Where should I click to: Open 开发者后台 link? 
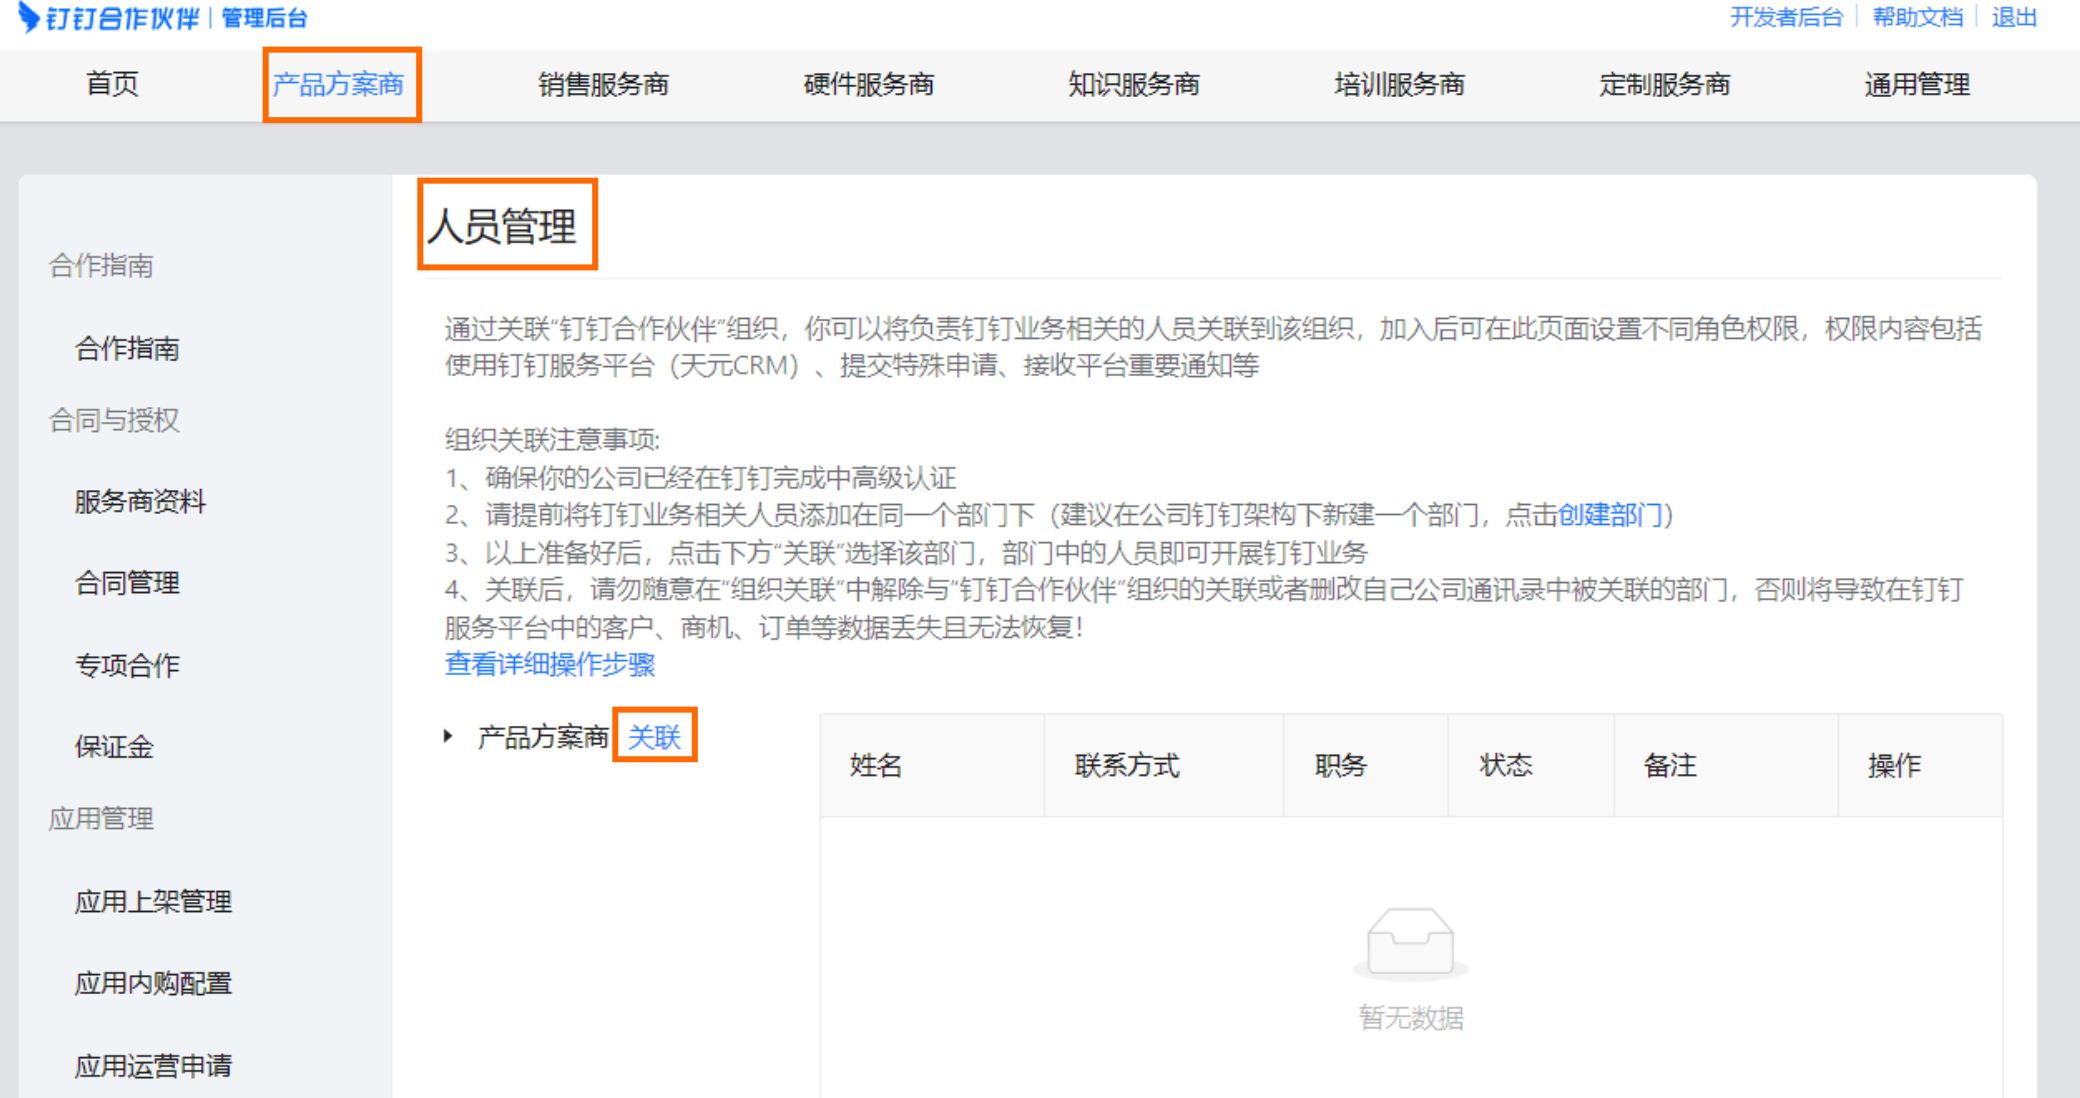click(x=1786, y=17)
